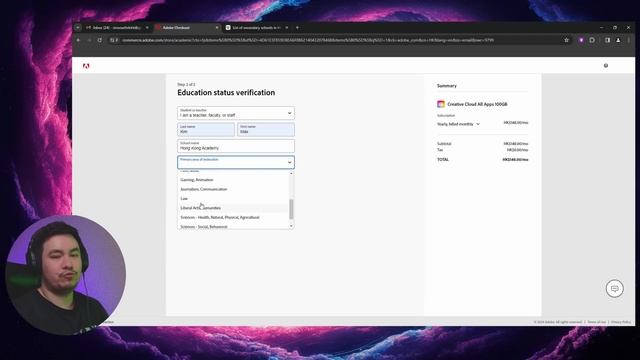640x360 pixels.
Task: Click the Creative Cloud All Apps 100GB text
Action: point(477,104)
